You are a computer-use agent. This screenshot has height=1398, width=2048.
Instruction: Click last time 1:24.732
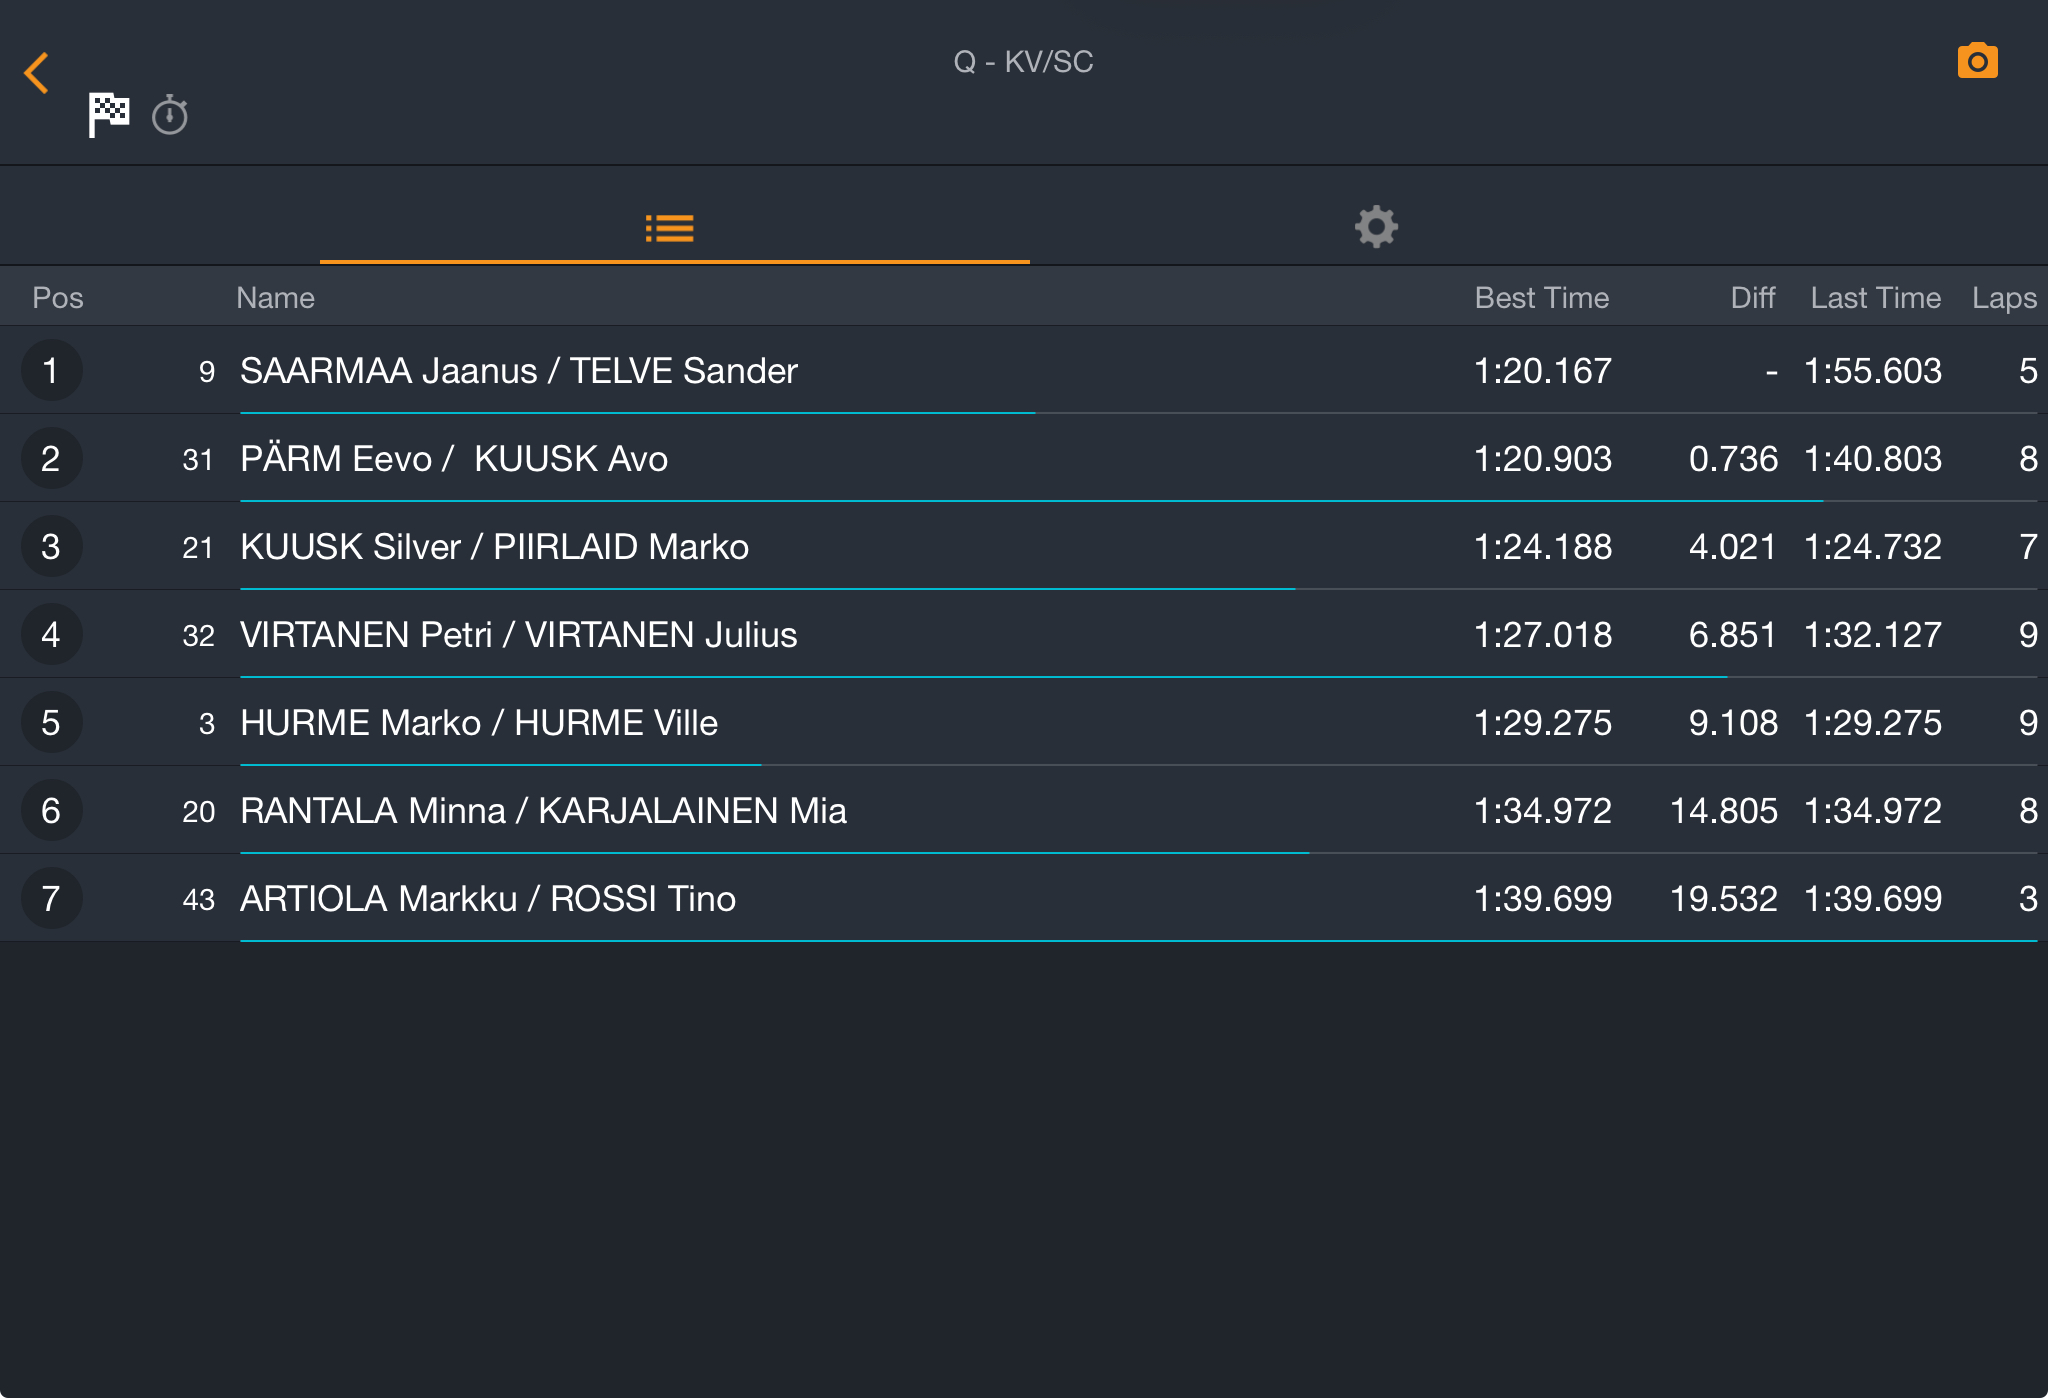click(1873, 547)
